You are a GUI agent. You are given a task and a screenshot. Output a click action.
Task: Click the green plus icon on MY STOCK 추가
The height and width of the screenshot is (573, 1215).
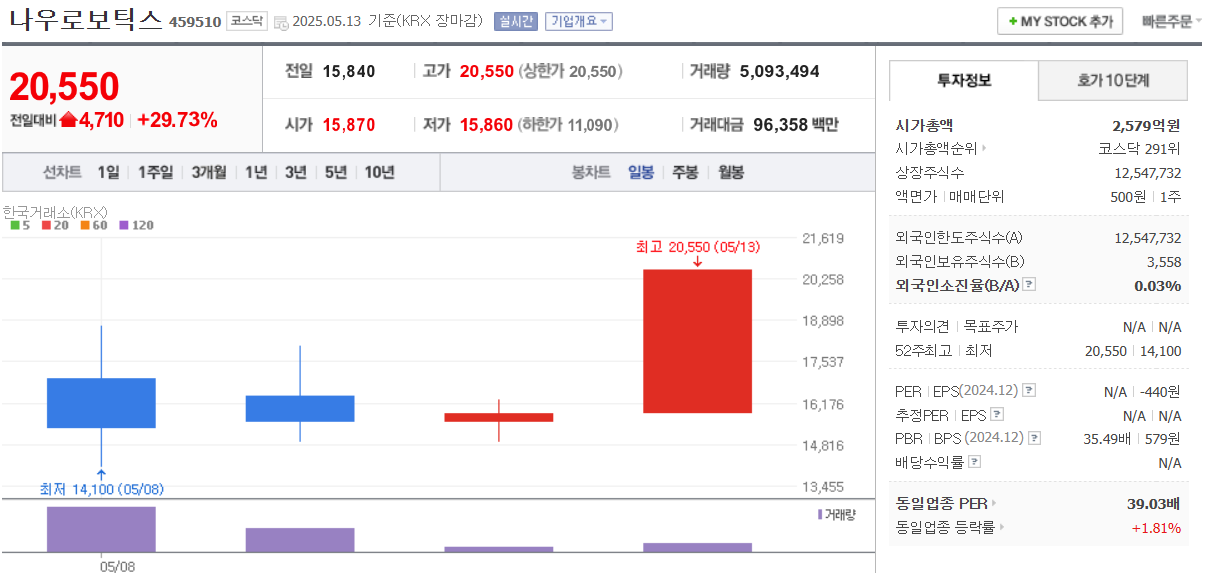1012,21
